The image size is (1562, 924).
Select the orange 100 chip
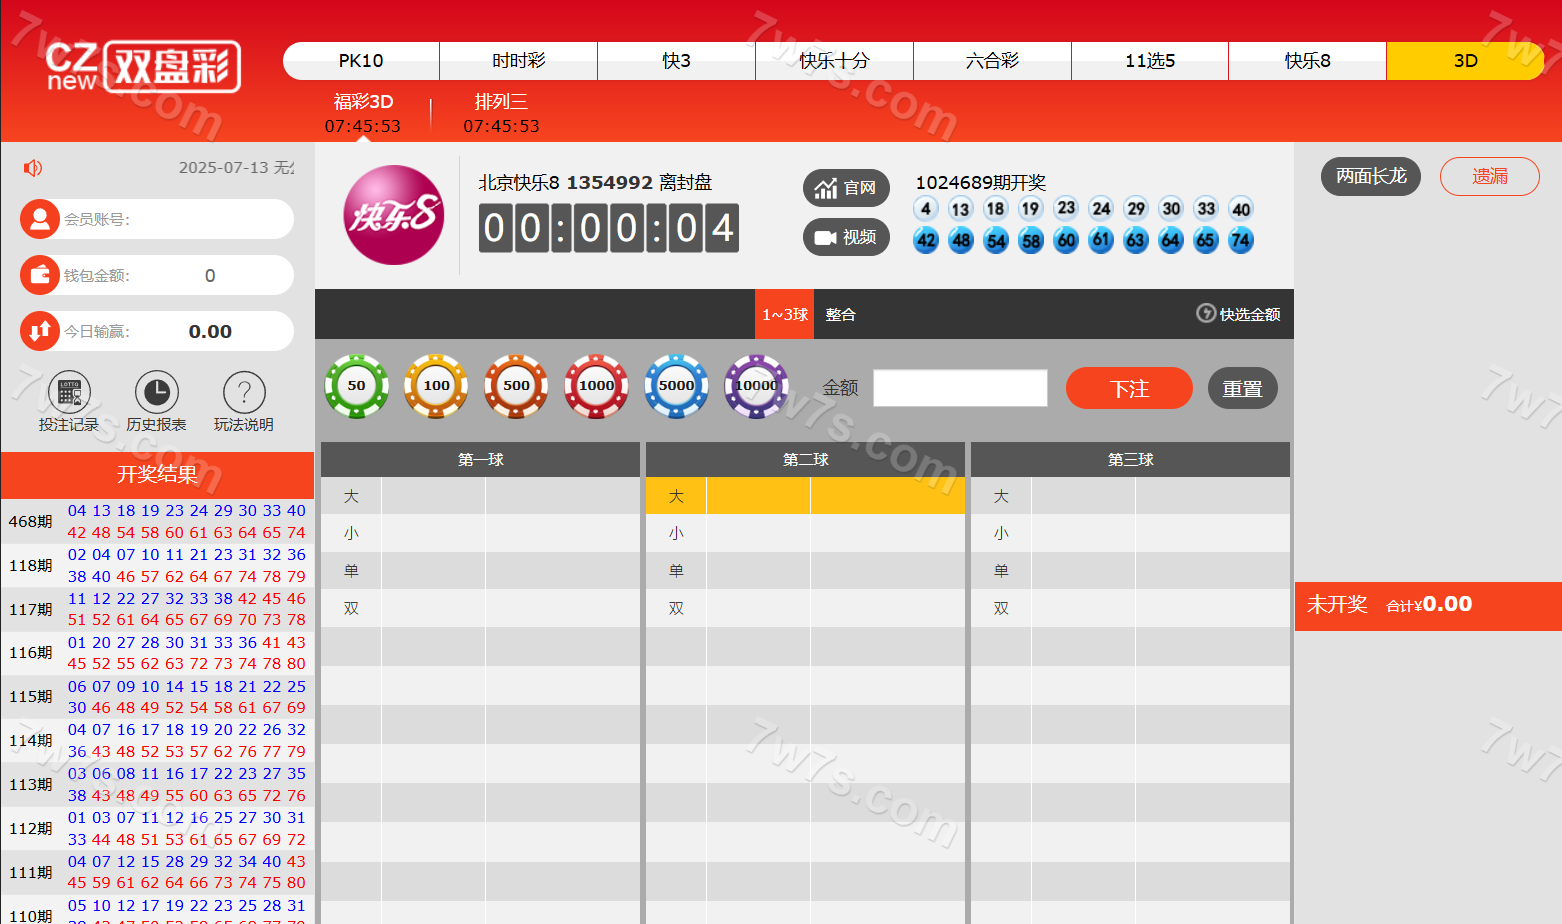436,386
